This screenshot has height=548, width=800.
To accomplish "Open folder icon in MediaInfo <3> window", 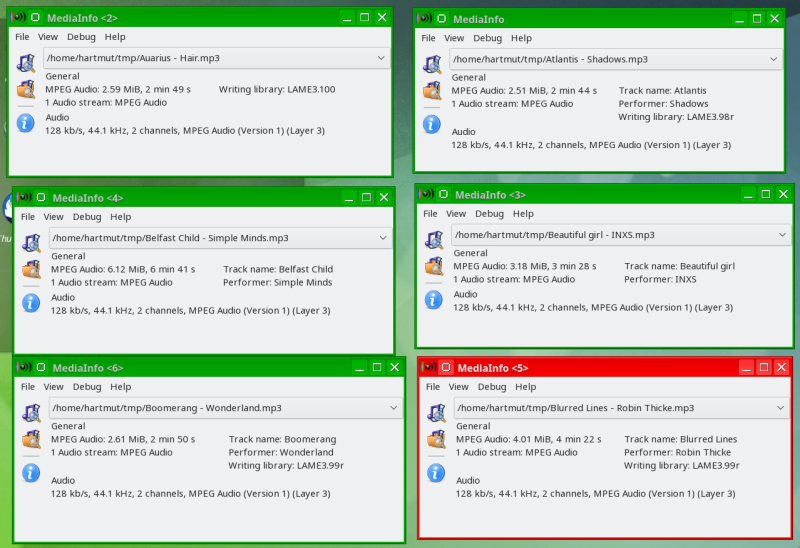I will (x=434, y=266).
